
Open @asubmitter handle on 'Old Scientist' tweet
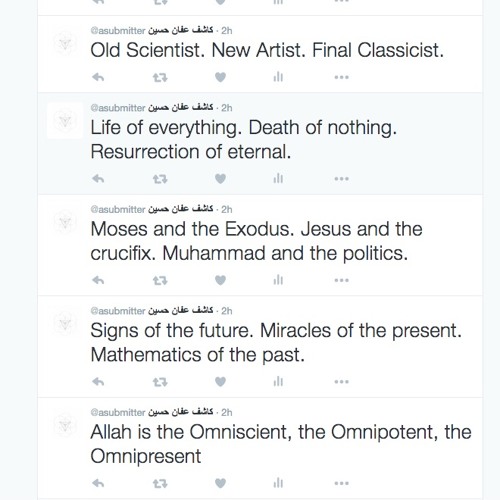pos(118,31)
